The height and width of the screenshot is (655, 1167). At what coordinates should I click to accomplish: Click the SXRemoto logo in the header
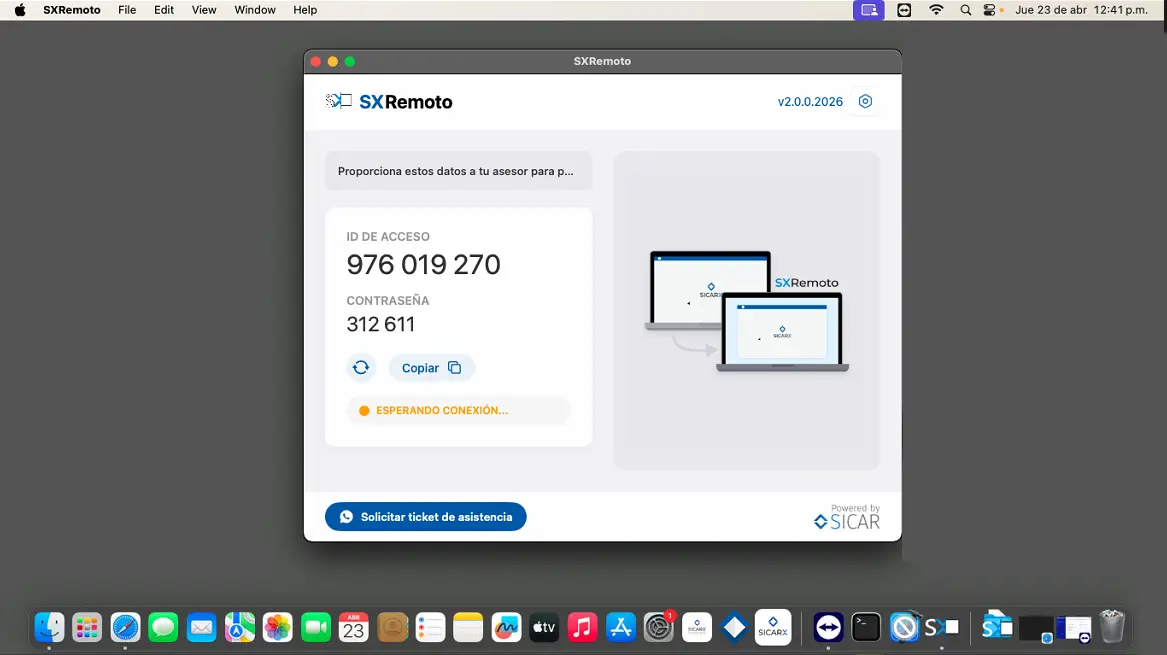tap(389, 101)
